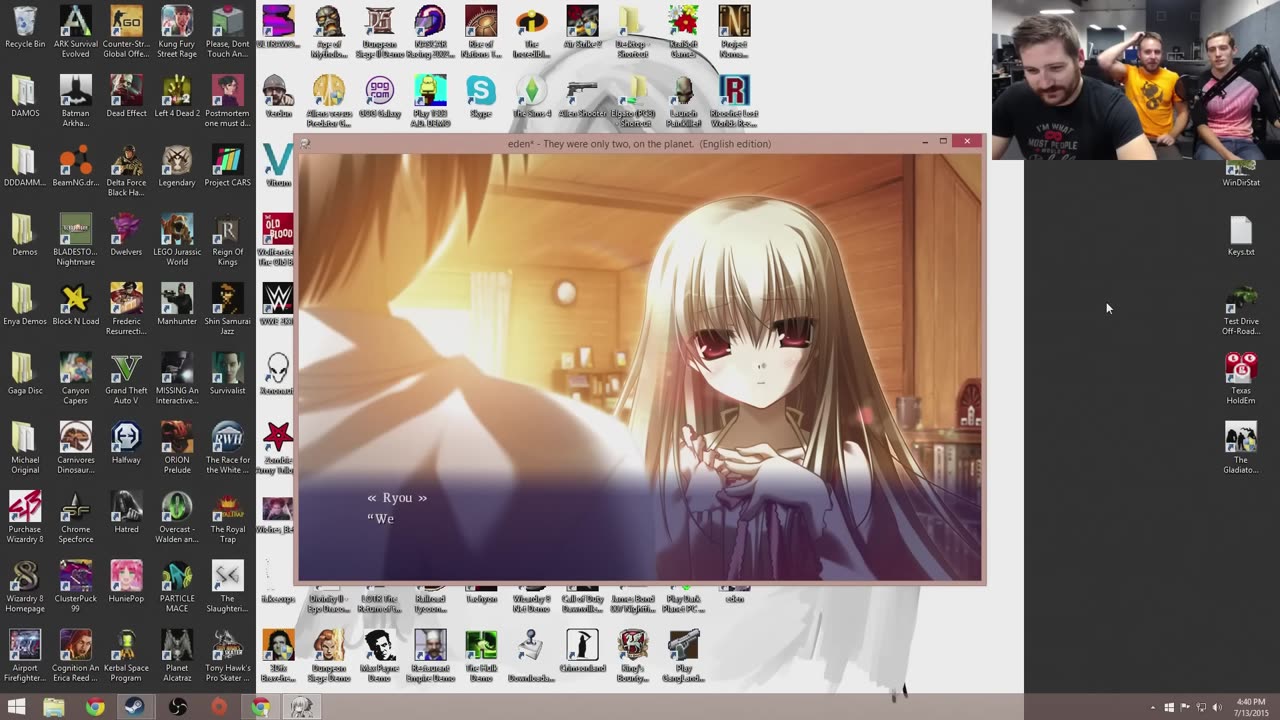Click the Batman Arkham shortcut

click(x=75, y=100)
